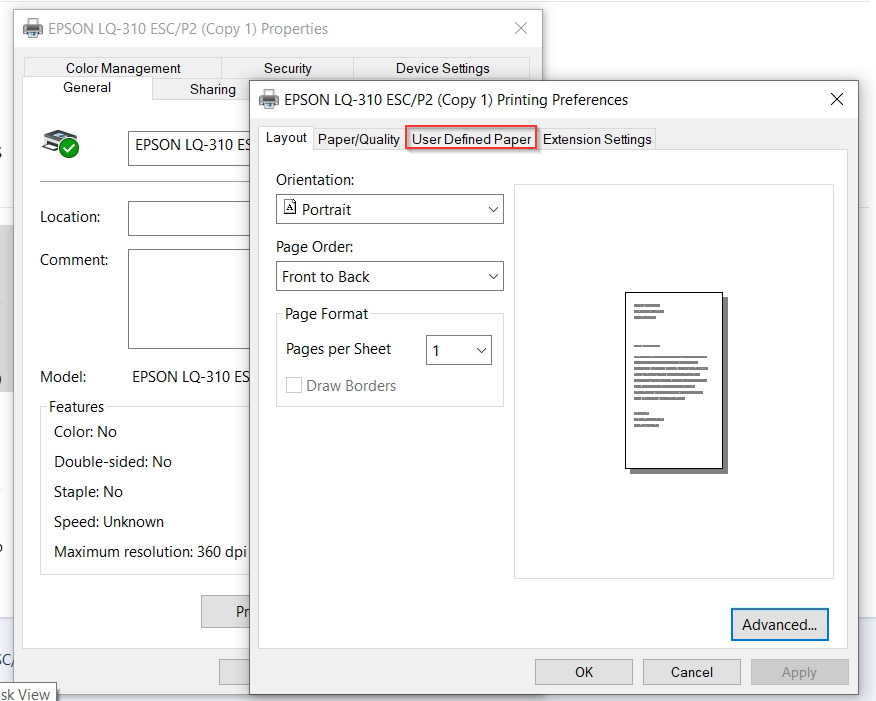Close the Printing Preferences dialog

(836, 99)
